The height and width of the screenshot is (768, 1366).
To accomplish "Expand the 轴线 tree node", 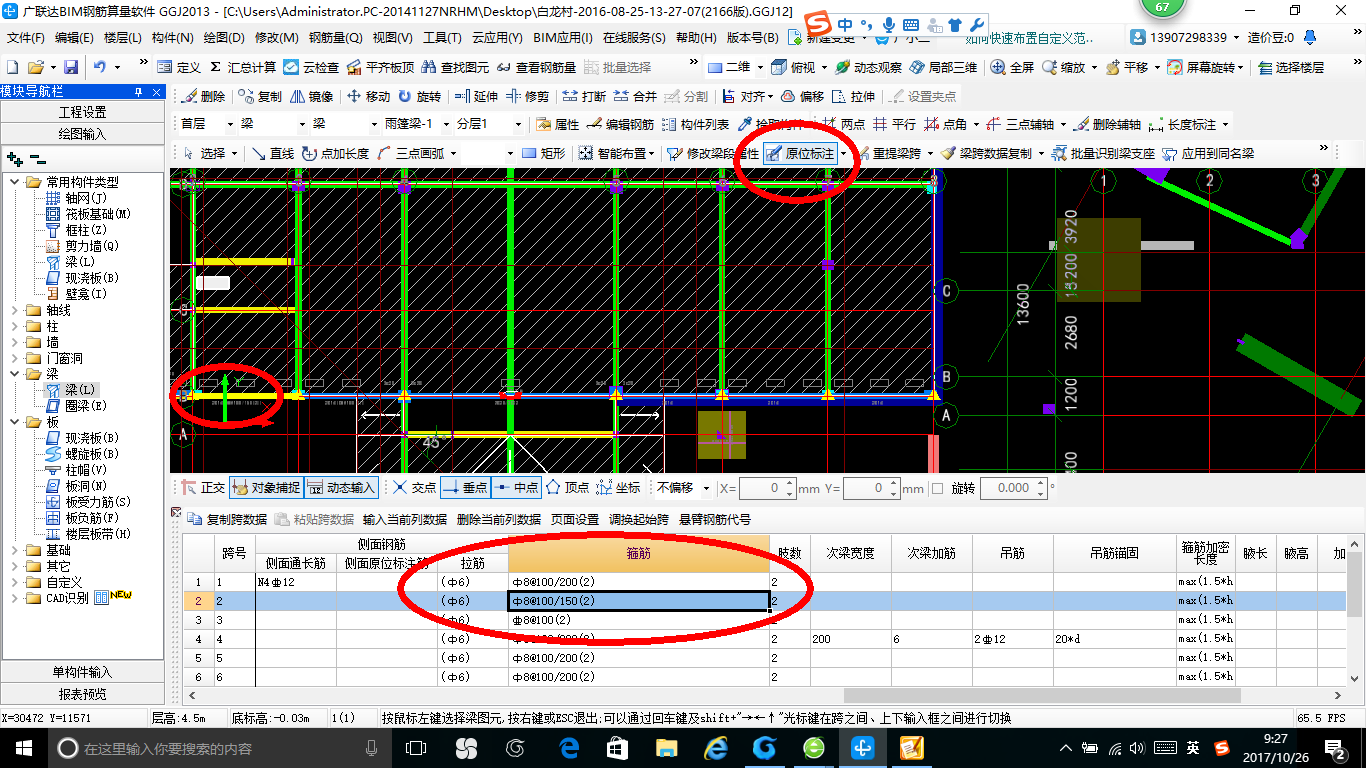I will 15,310.
